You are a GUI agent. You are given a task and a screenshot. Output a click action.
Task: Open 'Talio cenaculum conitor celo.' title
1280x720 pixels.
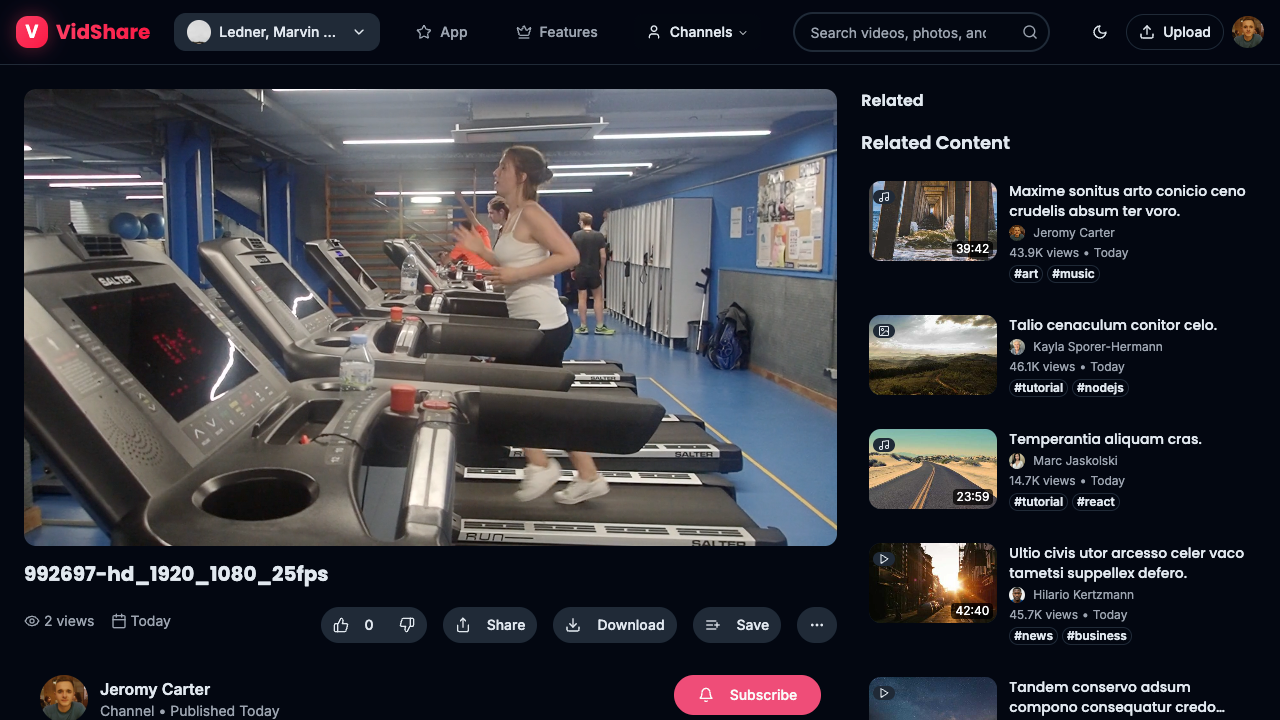(1113, 325)
